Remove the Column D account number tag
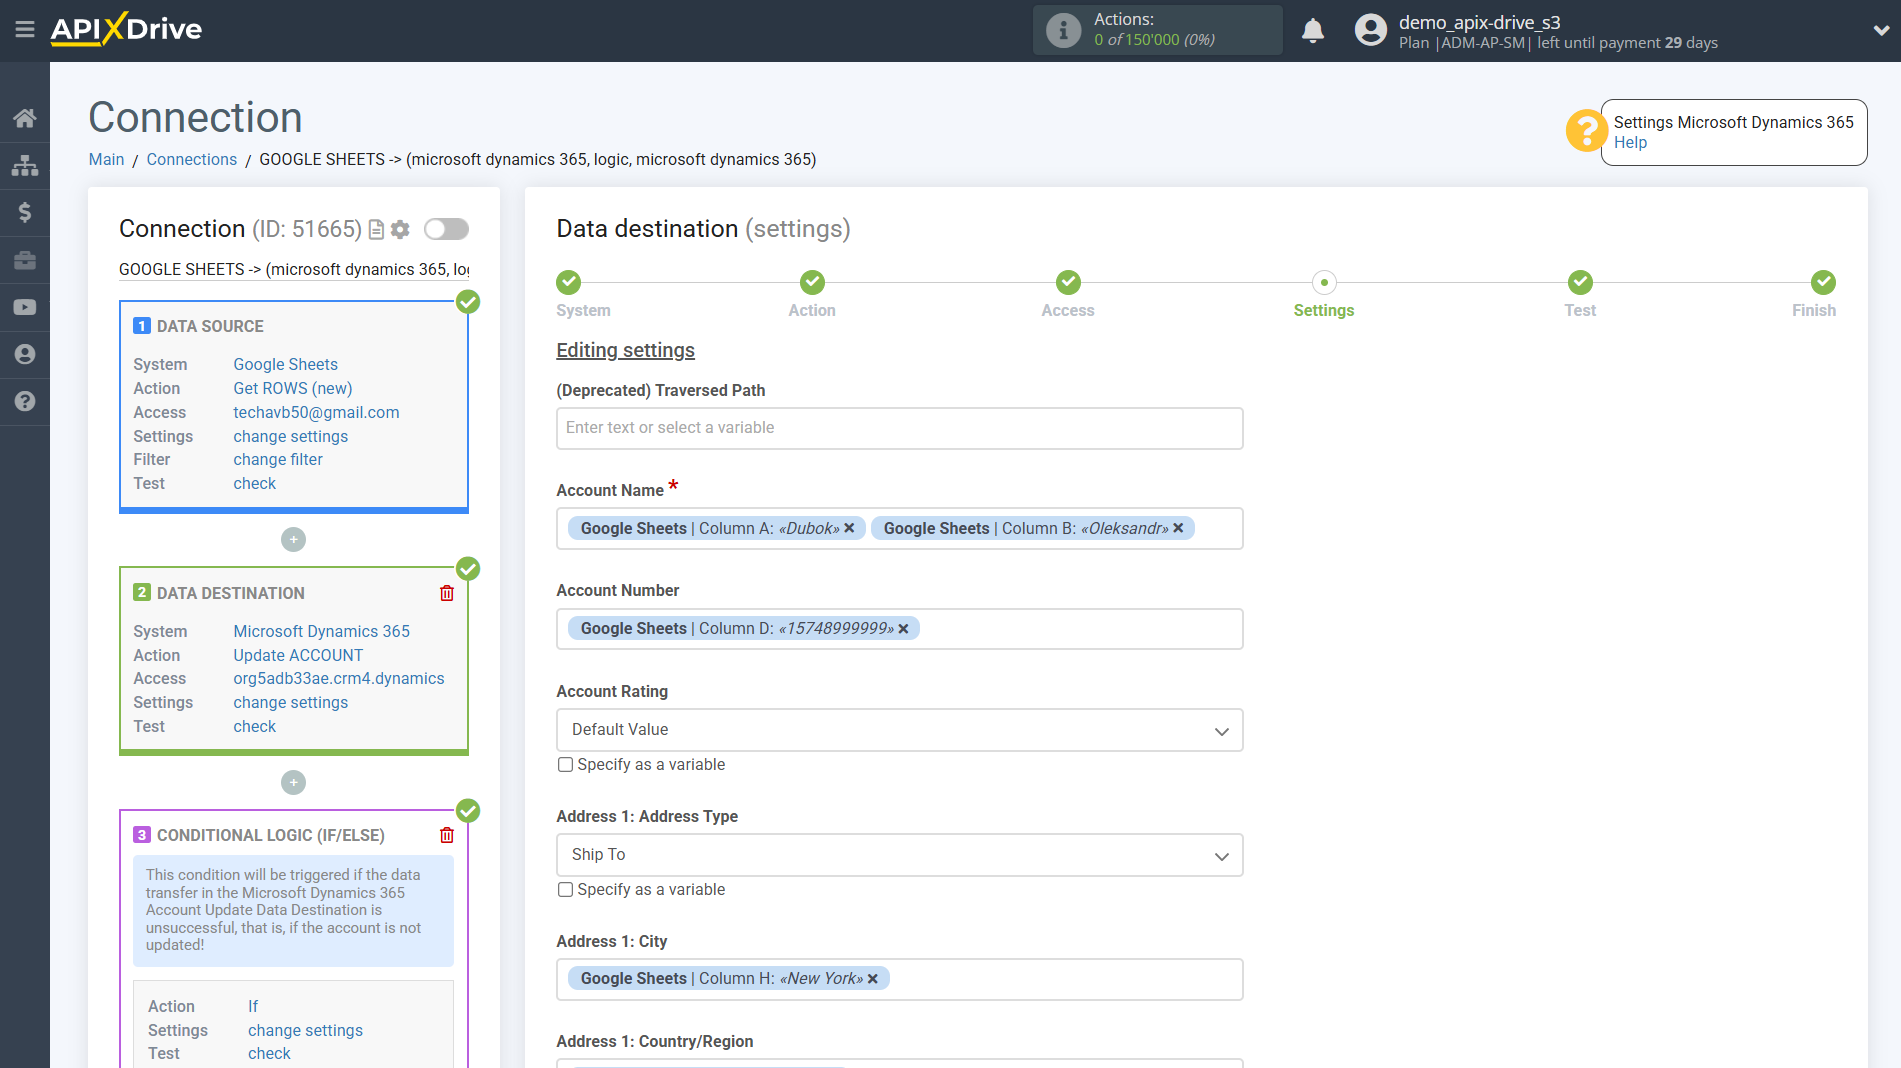Viewport: 1901px width, 1068px height. 903,629
